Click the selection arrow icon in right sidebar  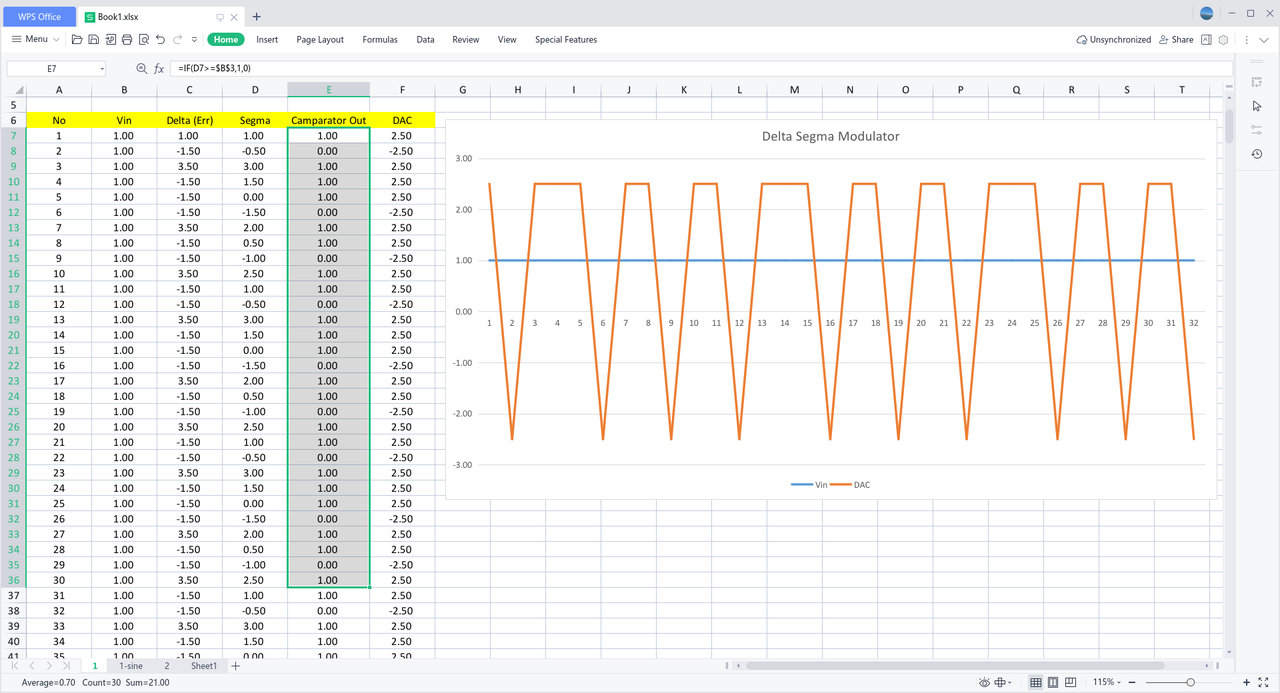point(1257,106)
